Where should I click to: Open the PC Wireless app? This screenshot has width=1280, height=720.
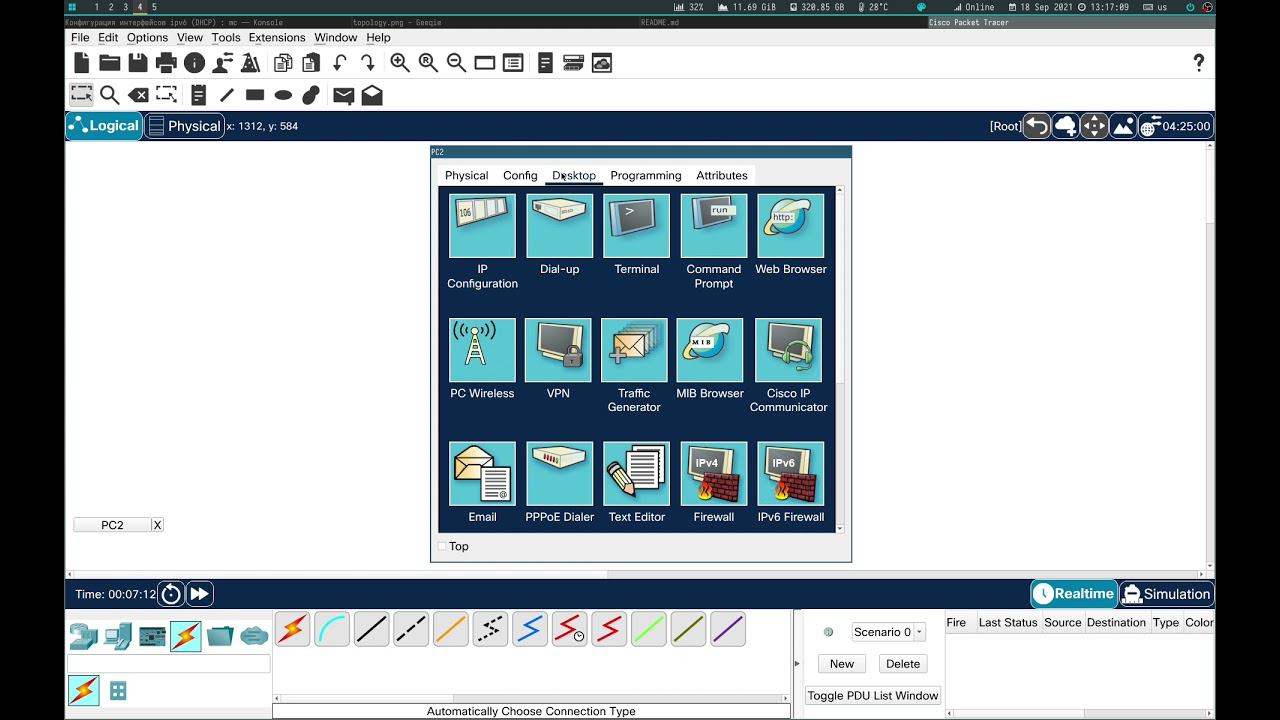coord(482,350)
